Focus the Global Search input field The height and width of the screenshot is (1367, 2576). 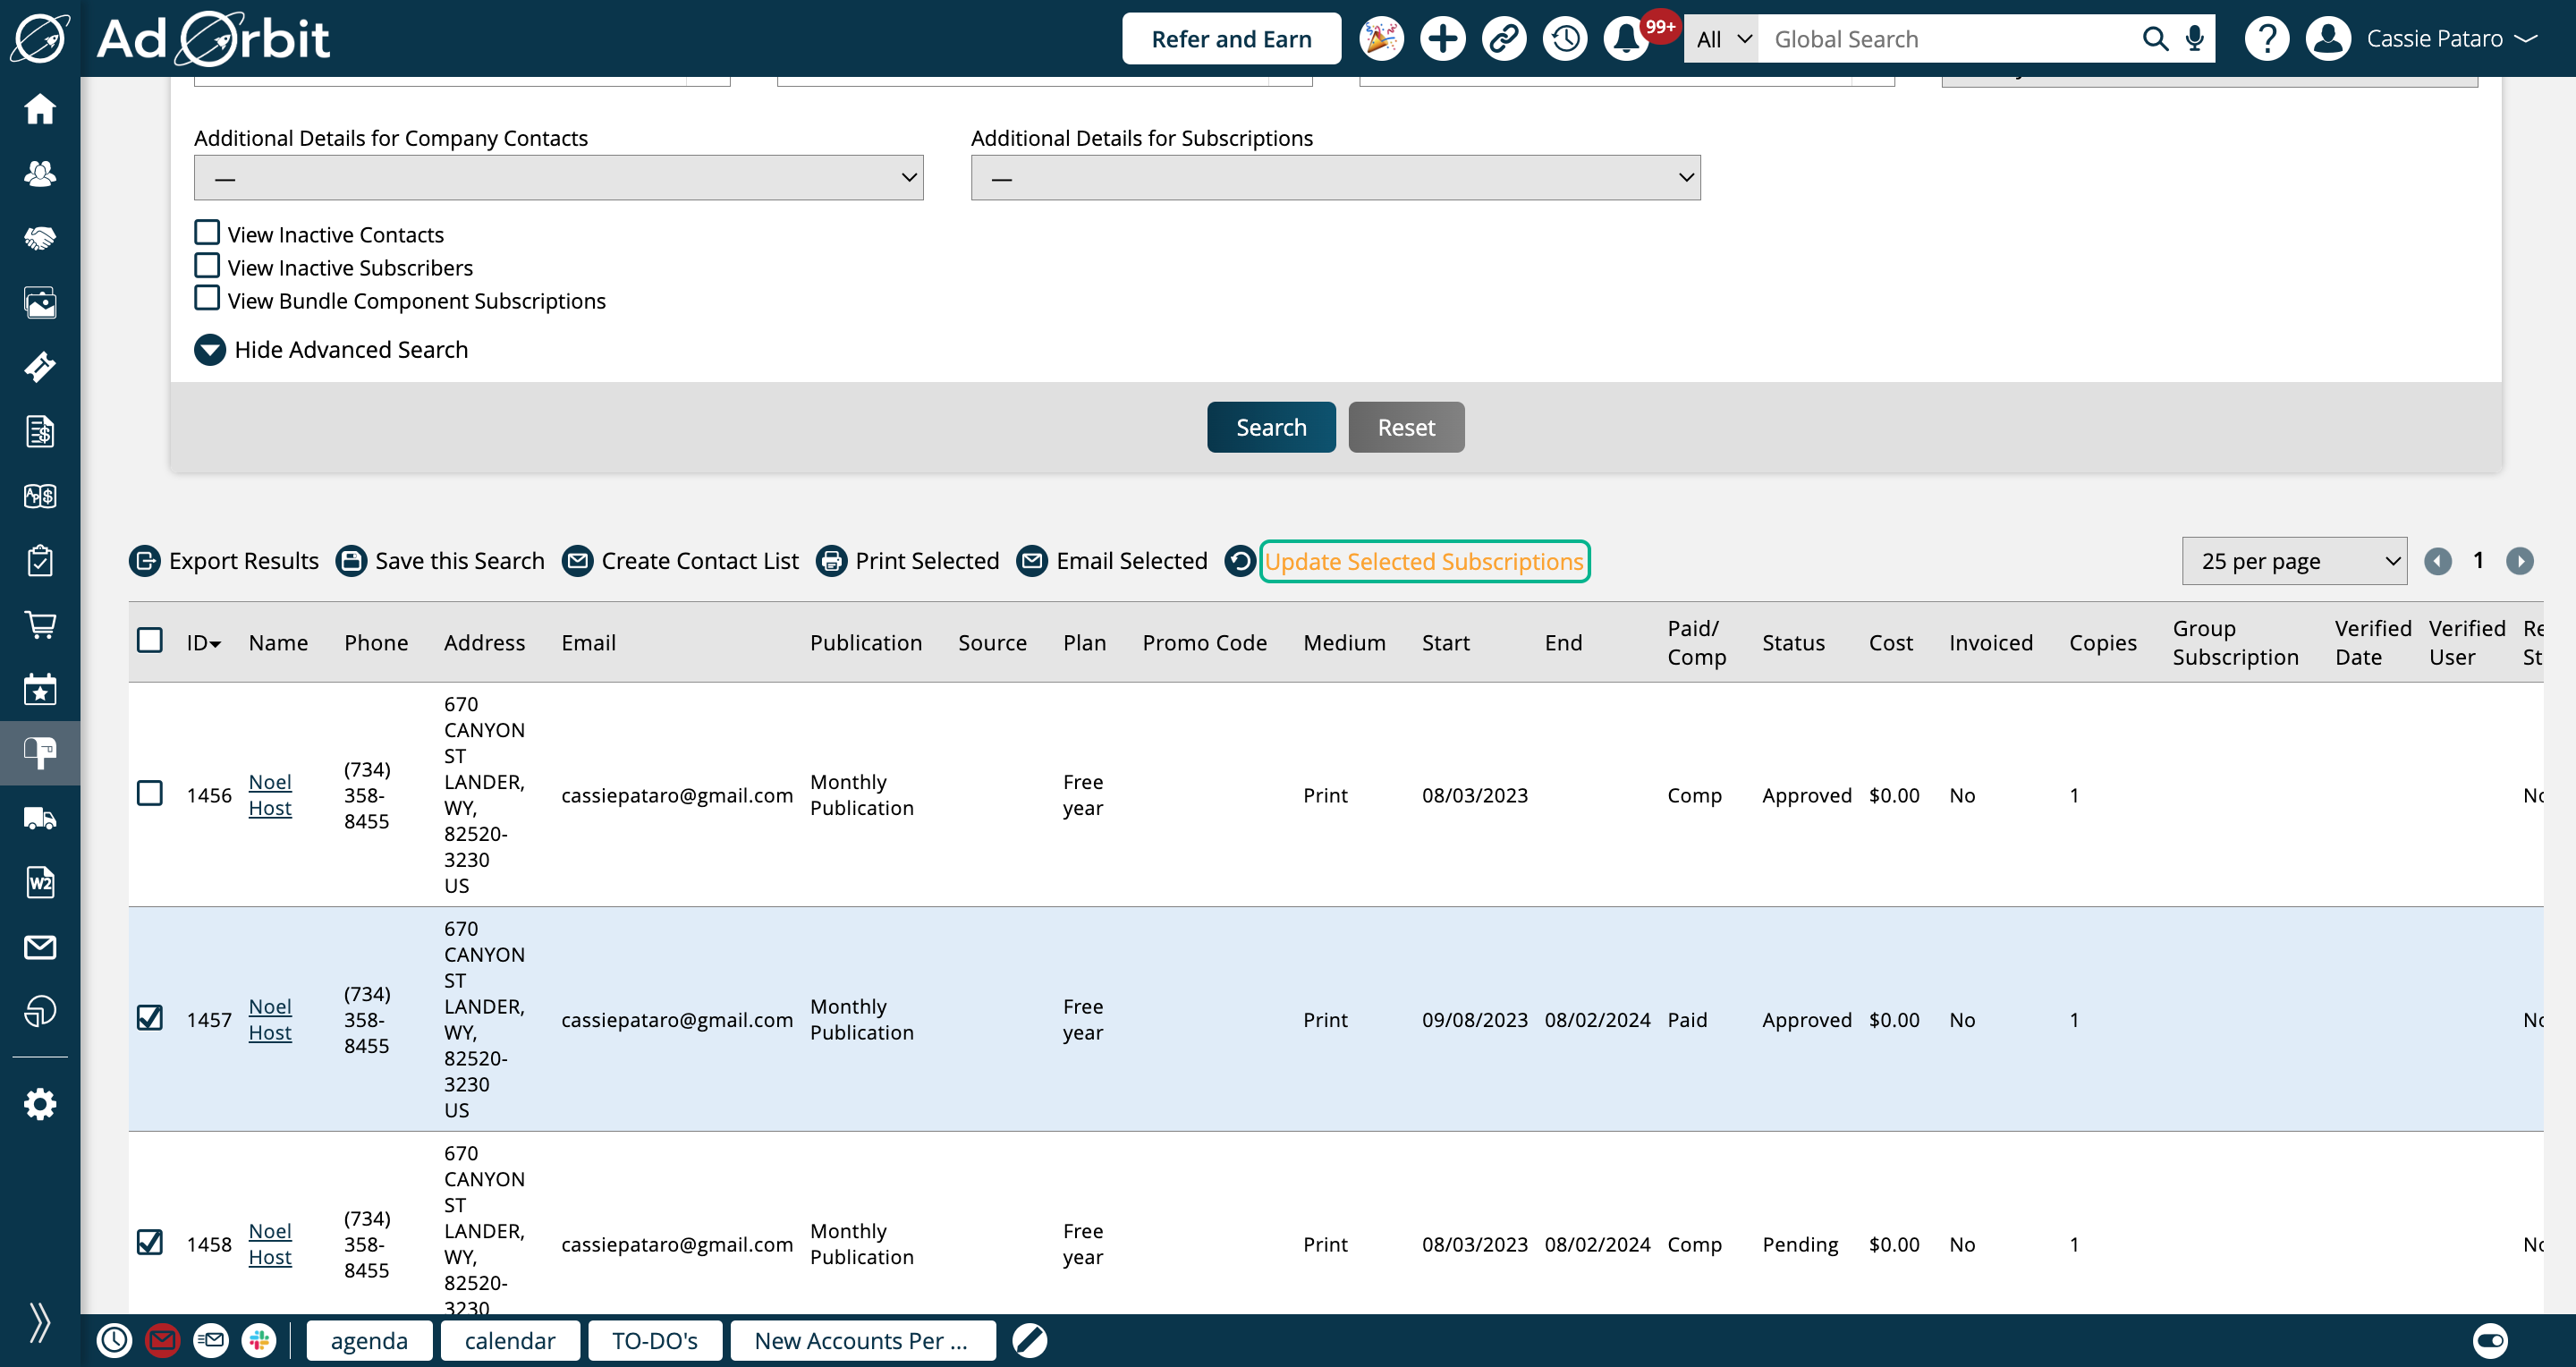[1950, 39]
